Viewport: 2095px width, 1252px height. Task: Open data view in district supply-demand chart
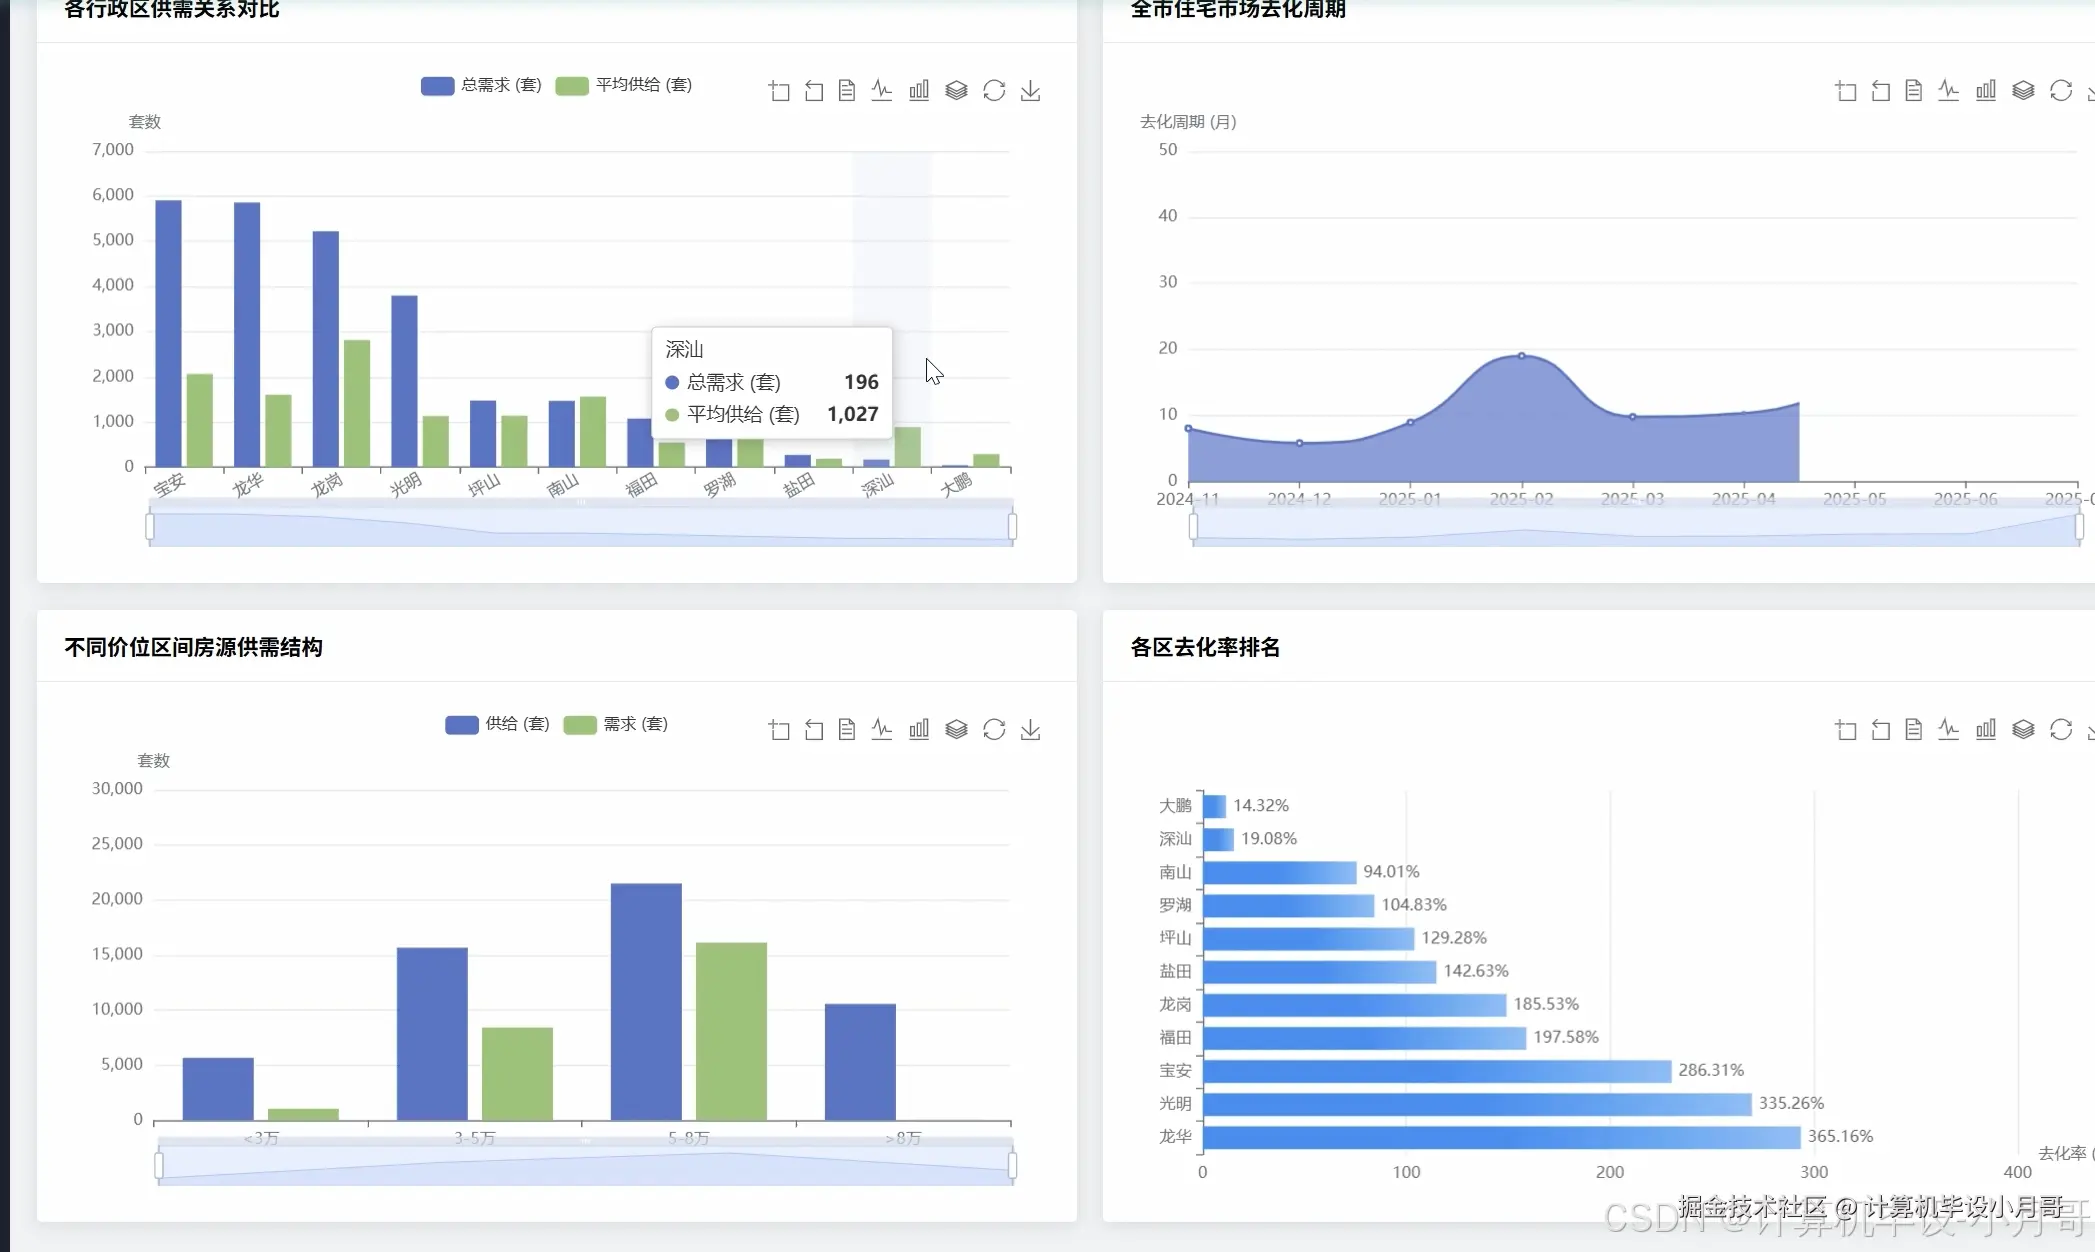[x=847, y=91]
